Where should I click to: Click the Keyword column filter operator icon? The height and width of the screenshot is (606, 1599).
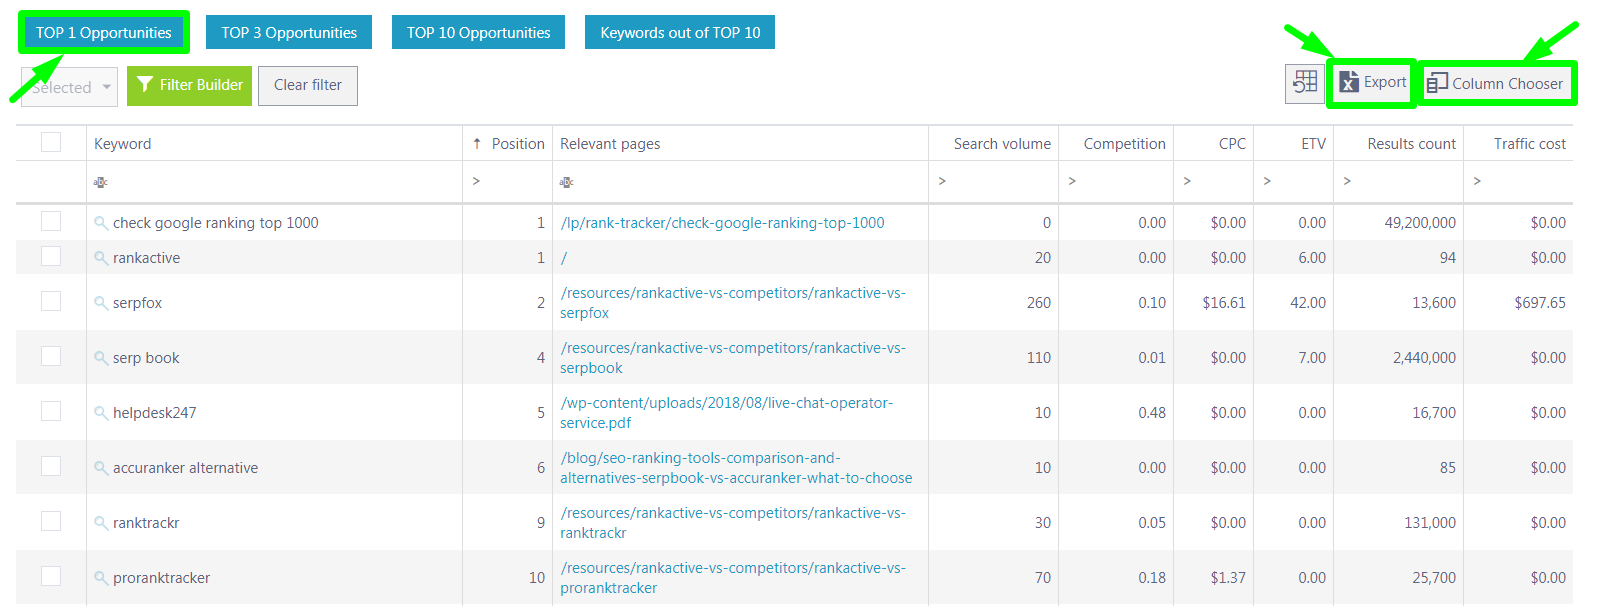(x=100, y=182)
